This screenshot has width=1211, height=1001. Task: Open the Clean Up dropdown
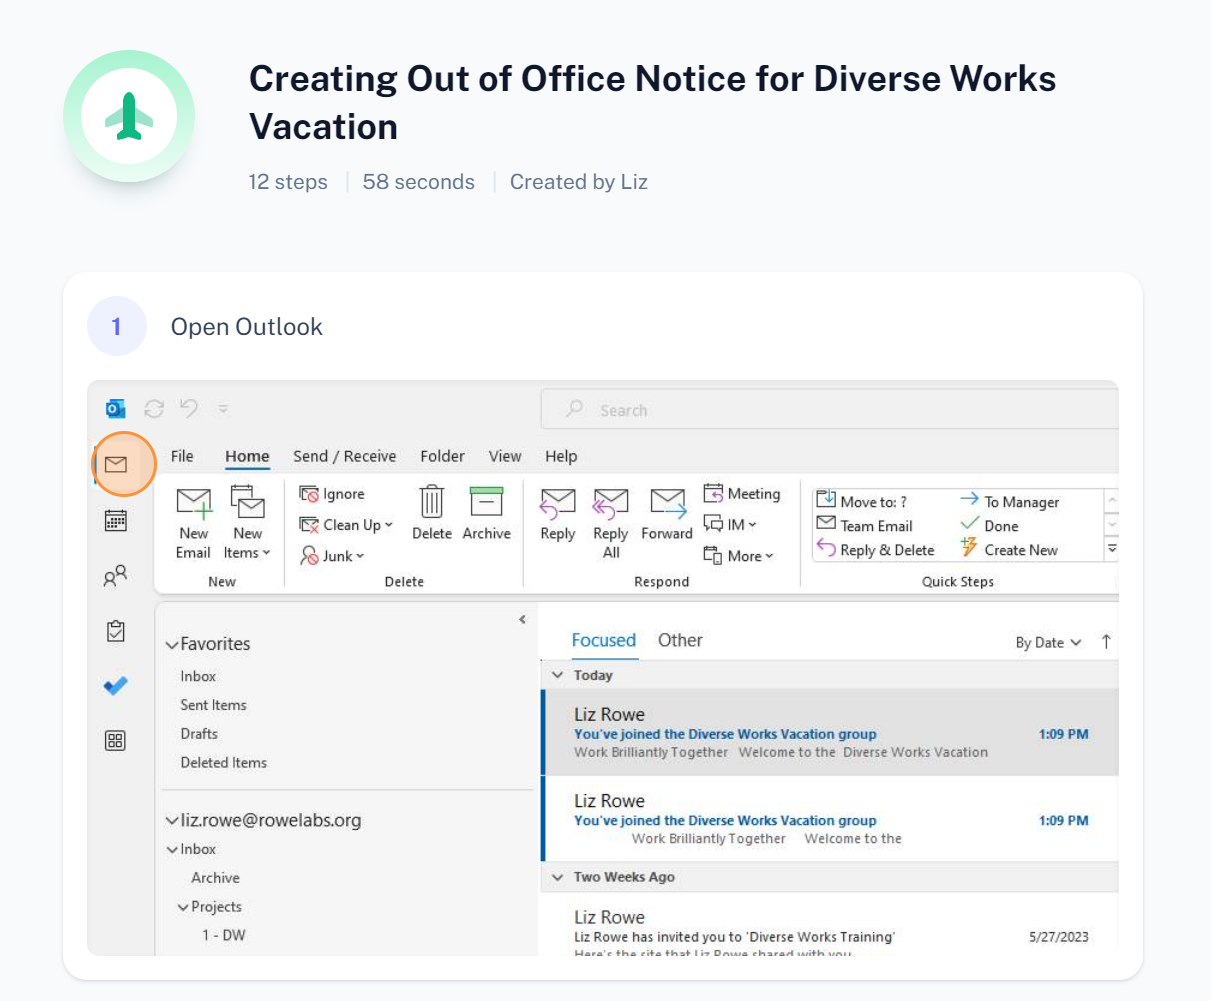(346, 525)
